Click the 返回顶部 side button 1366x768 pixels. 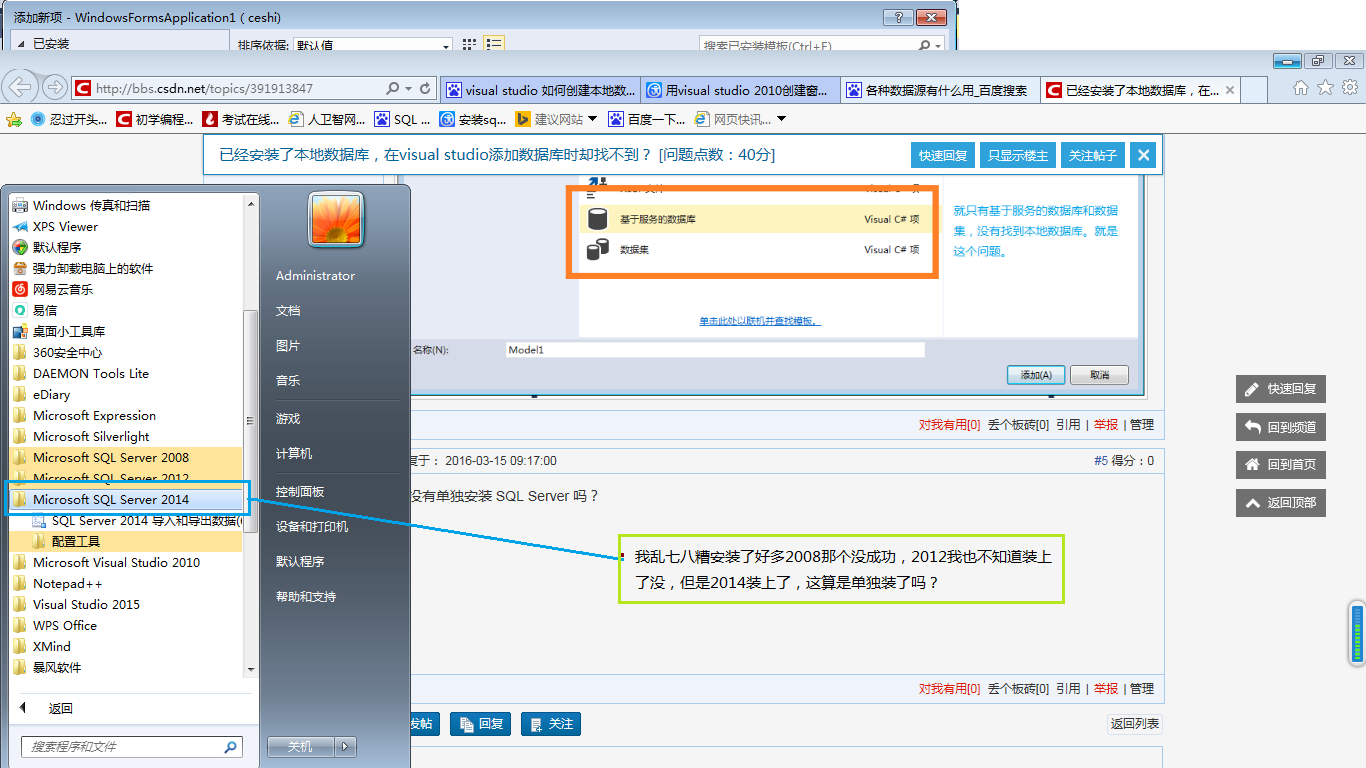[x=1281, y=503]
